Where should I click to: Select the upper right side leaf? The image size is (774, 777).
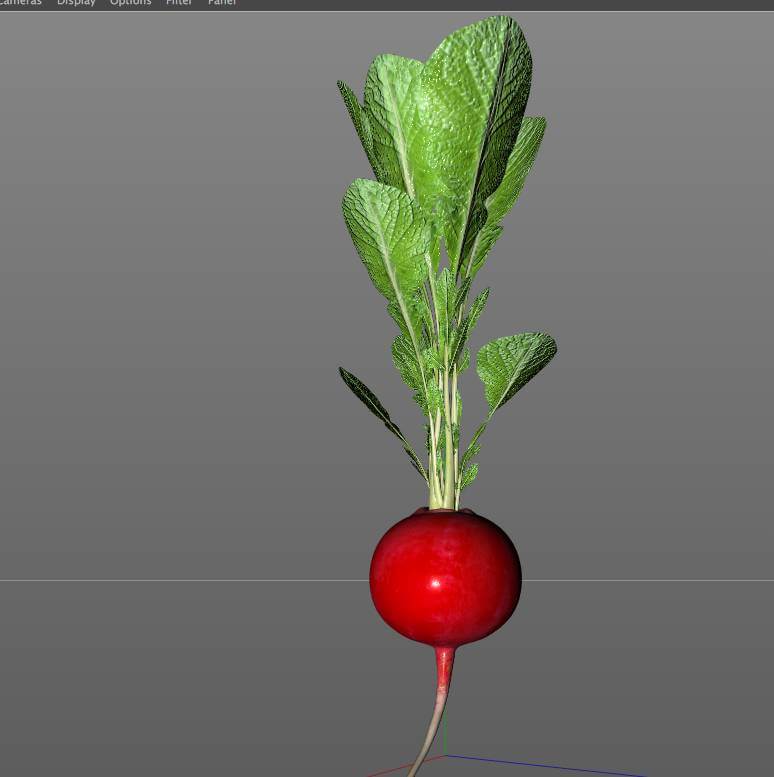522,165
